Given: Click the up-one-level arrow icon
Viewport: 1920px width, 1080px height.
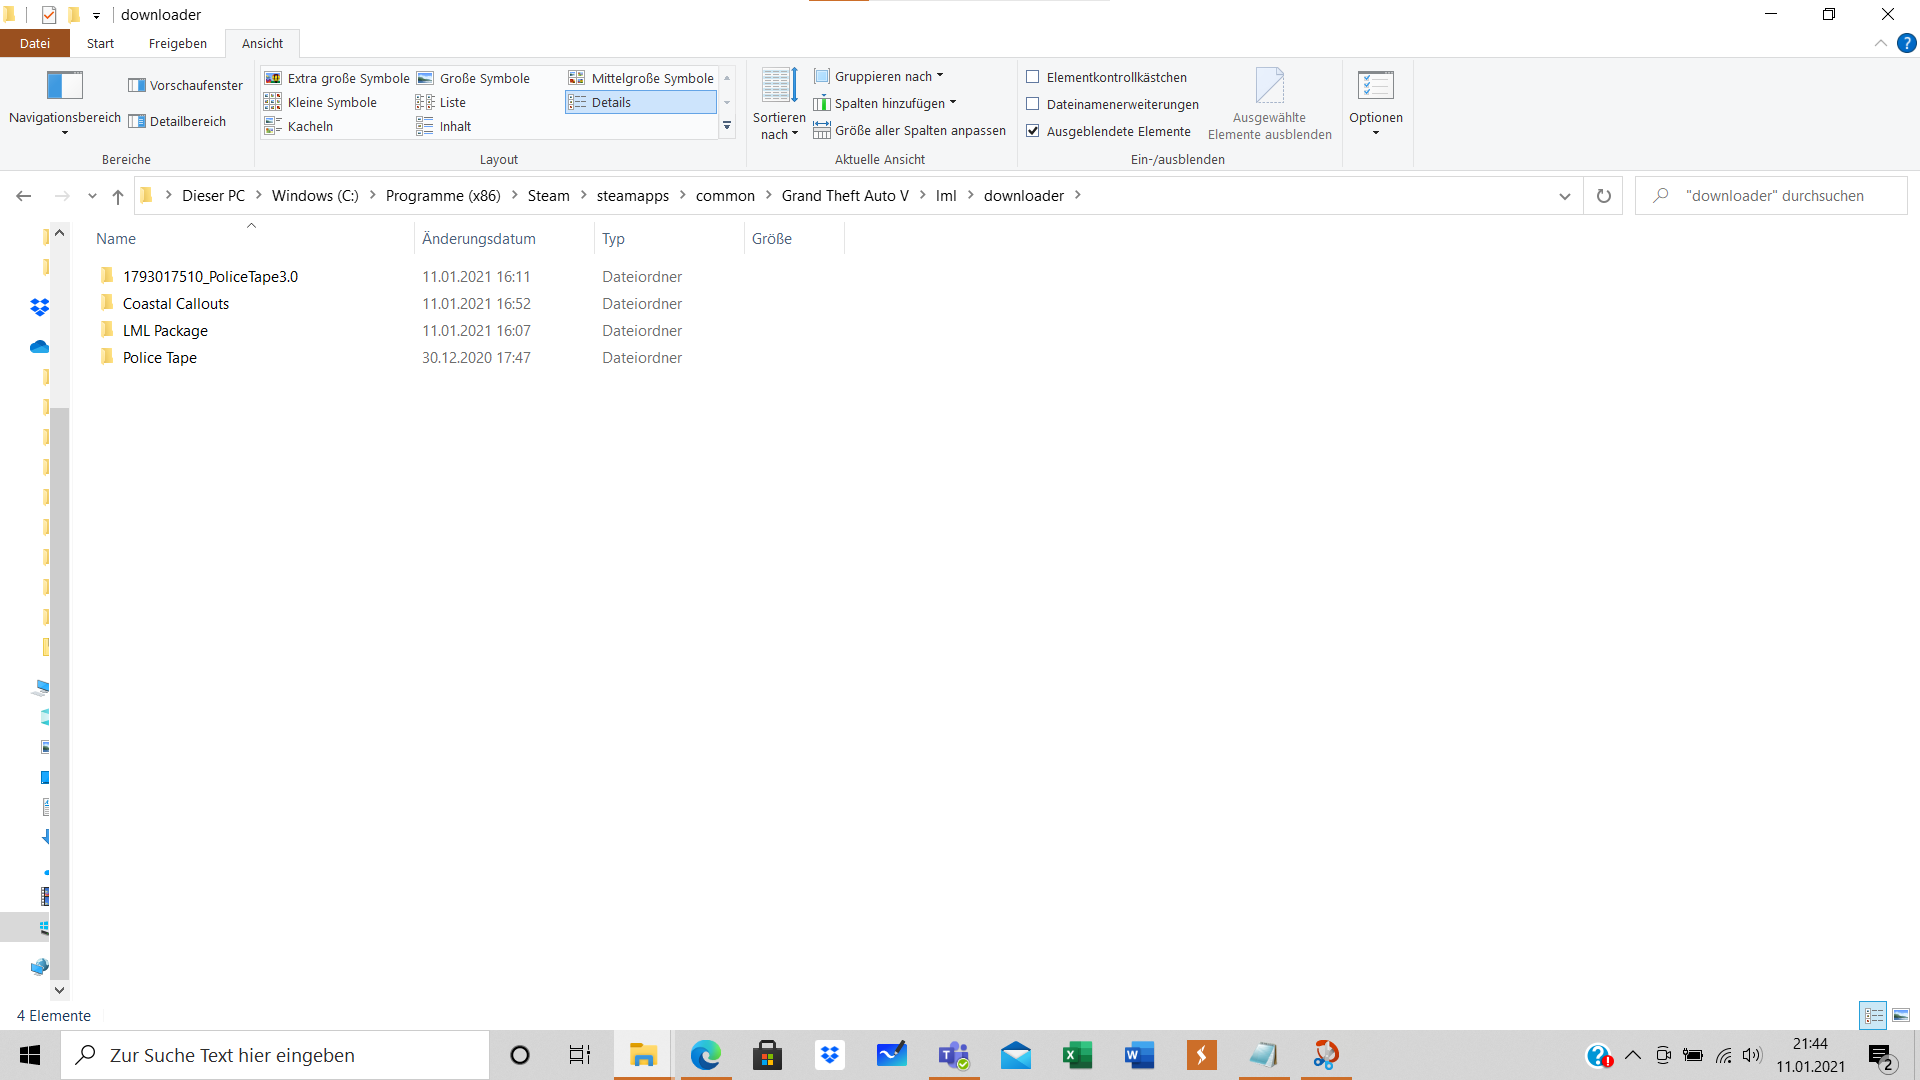Looking at the screenshot, I should (x=118, y=196).
